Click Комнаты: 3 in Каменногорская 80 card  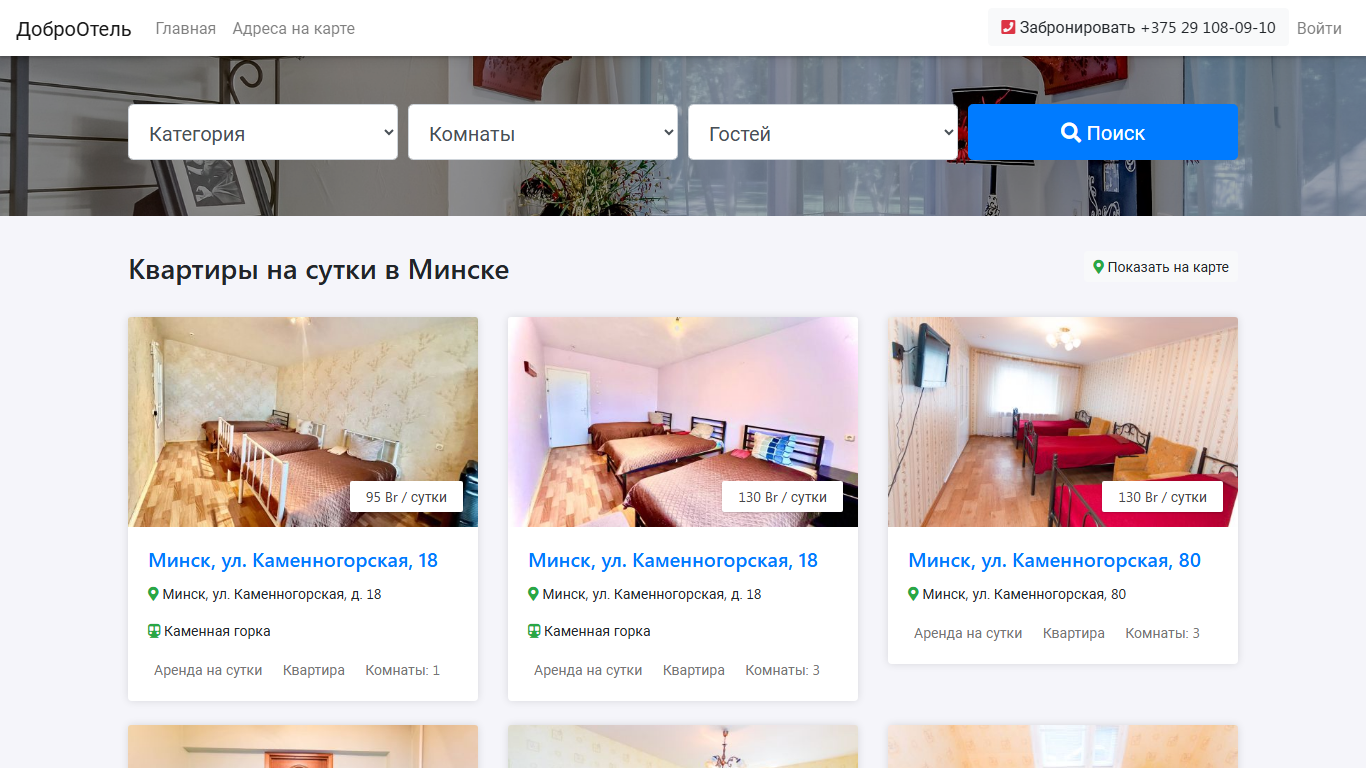pos(1162,633)
